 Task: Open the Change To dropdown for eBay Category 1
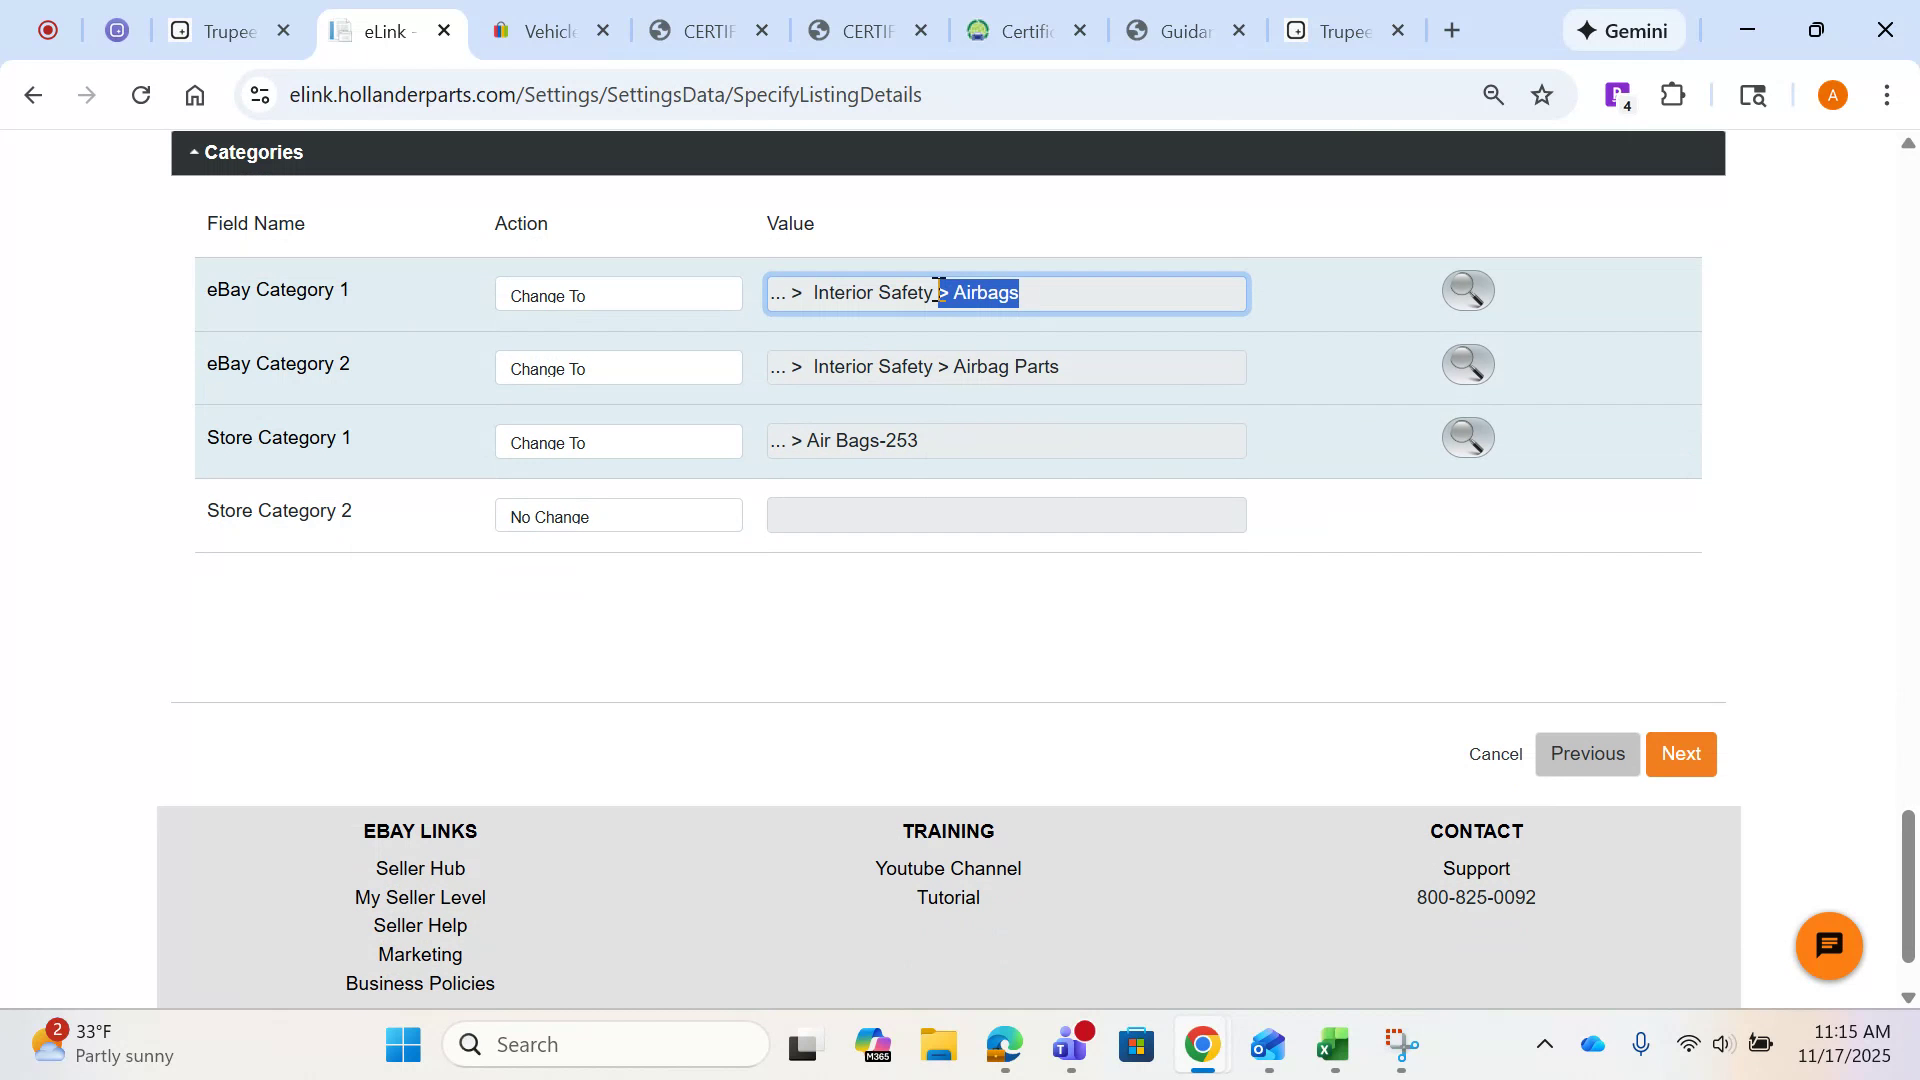(x=618, y=293)
